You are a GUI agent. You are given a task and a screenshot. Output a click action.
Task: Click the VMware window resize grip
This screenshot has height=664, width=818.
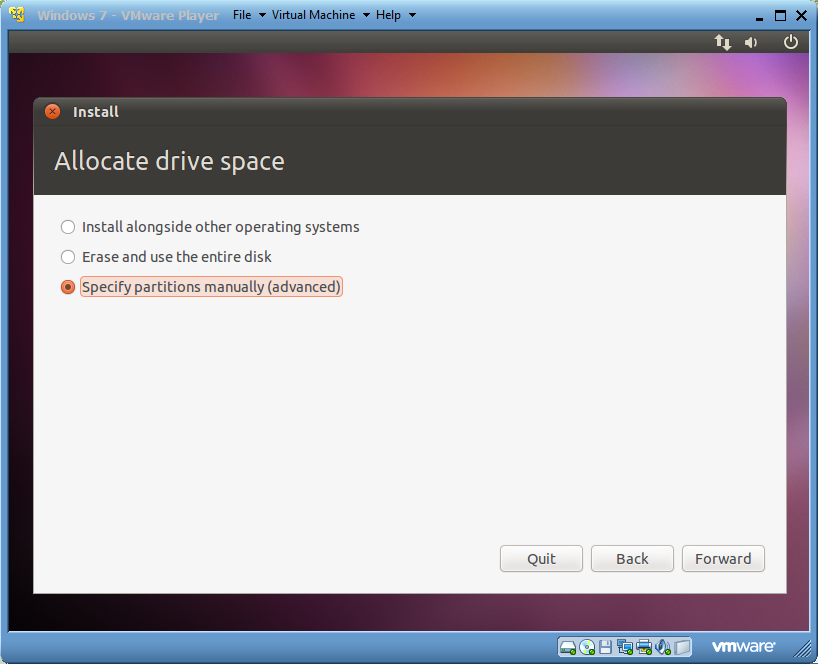click(x=802, y=648)
